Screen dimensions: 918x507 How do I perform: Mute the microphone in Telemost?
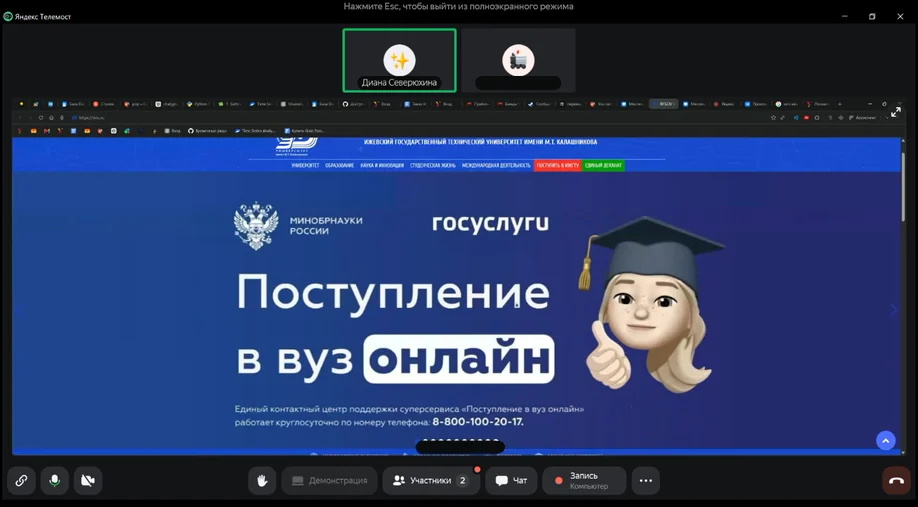54,481
